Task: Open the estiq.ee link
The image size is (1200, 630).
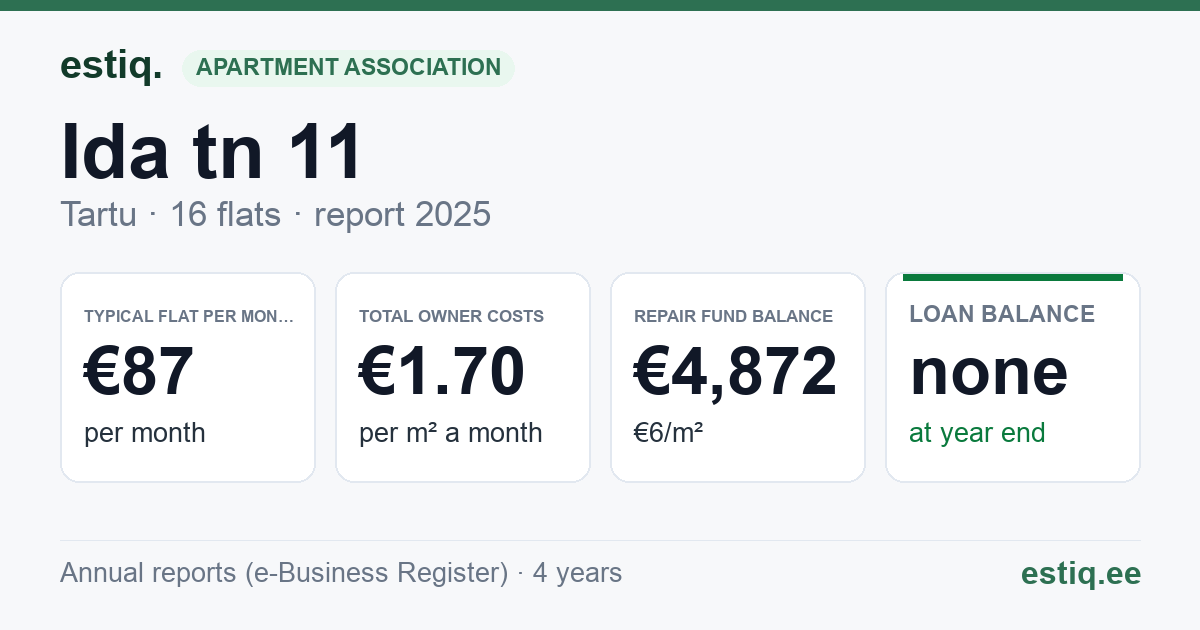Action: [1080, 573]
